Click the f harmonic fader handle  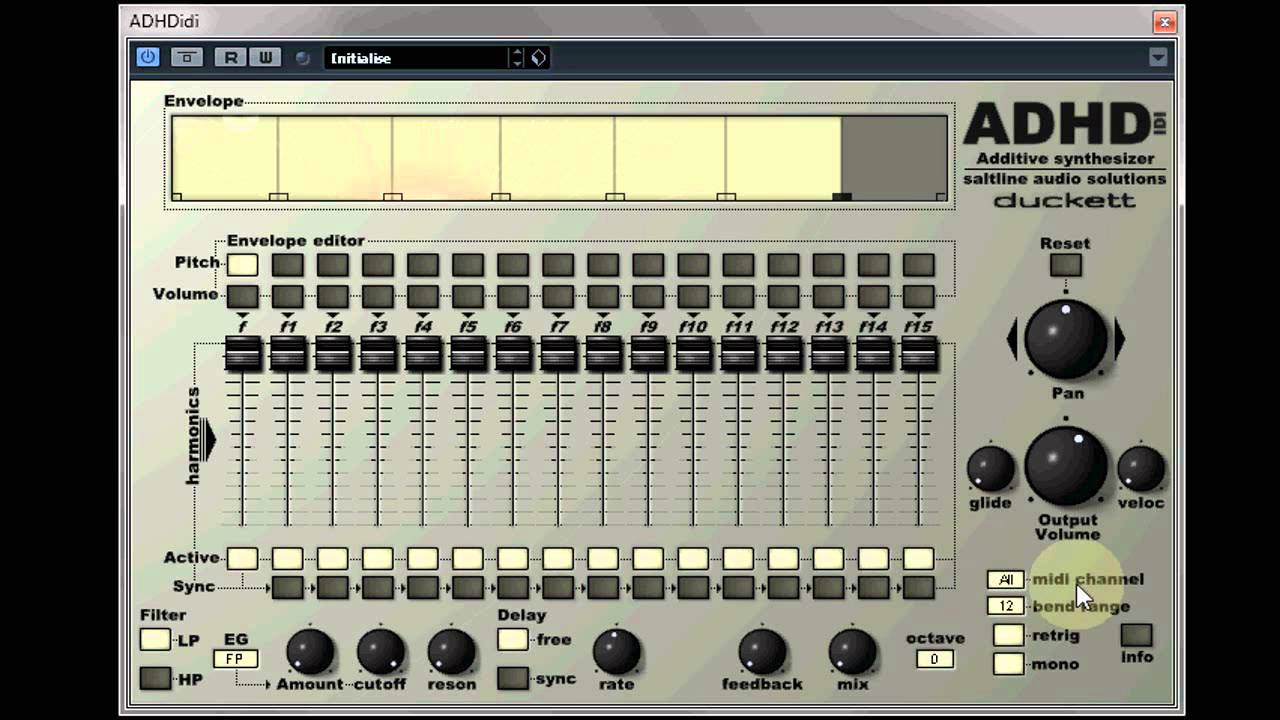click(242, 353)
